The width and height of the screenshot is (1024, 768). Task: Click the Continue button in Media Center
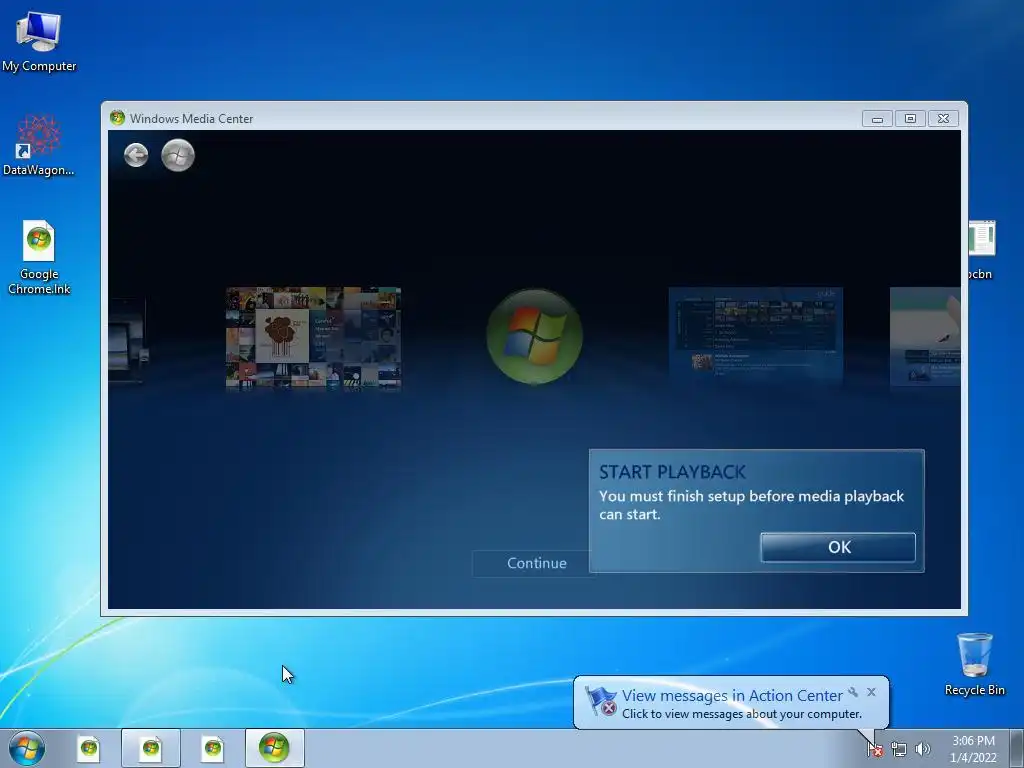coord(537,563)
